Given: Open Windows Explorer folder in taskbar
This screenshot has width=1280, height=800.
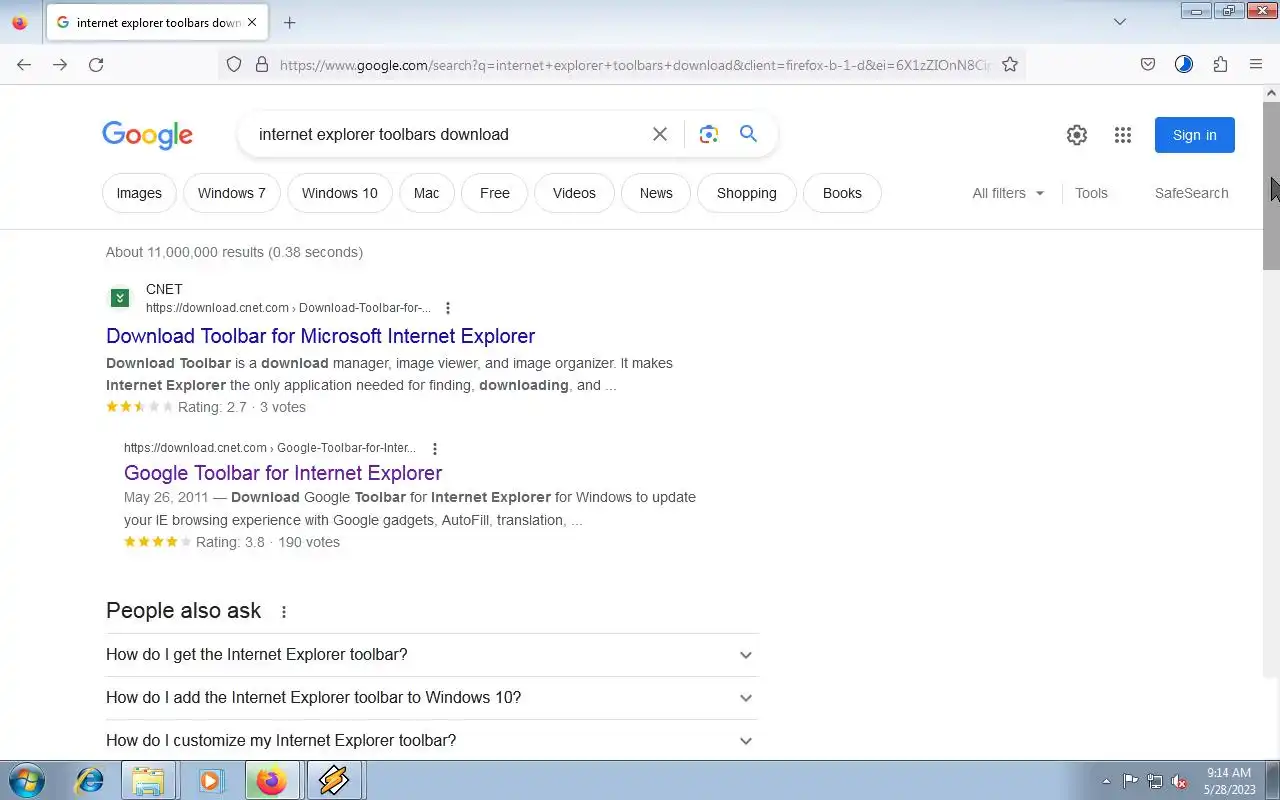Looking at the screenshot, I should coord(148,780).
